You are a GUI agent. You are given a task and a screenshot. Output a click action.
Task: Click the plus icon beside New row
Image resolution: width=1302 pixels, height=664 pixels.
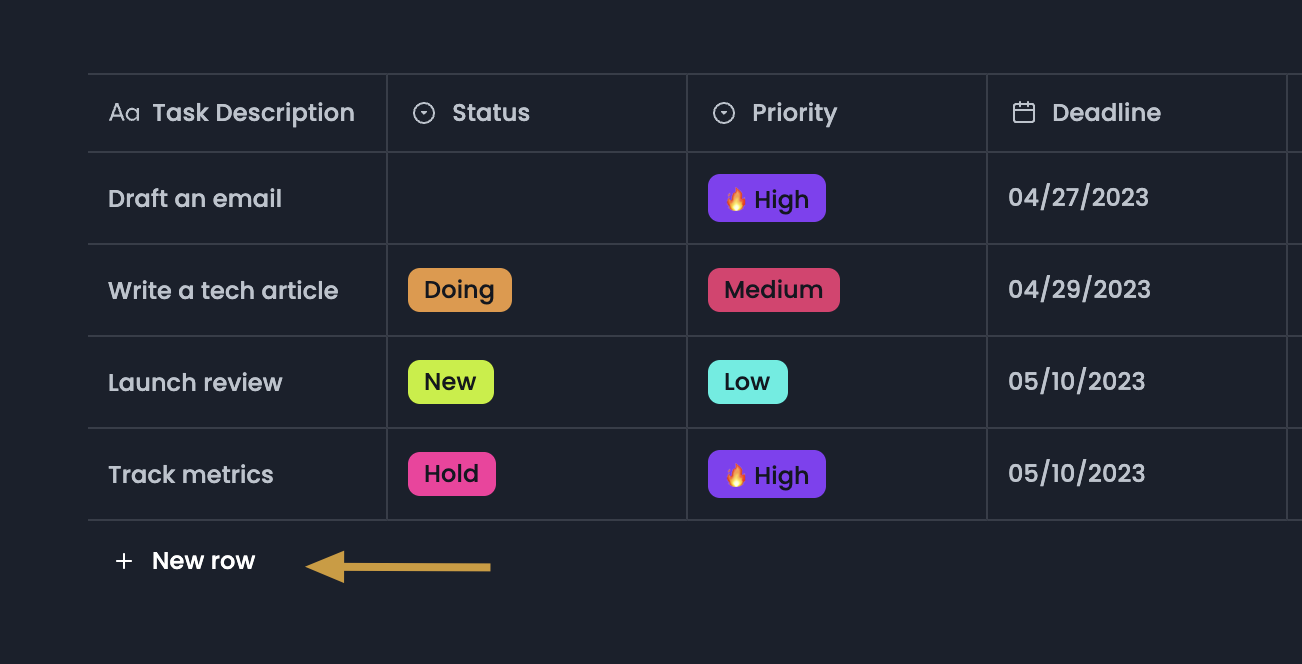pyautogui.click(x=124, y=561)
